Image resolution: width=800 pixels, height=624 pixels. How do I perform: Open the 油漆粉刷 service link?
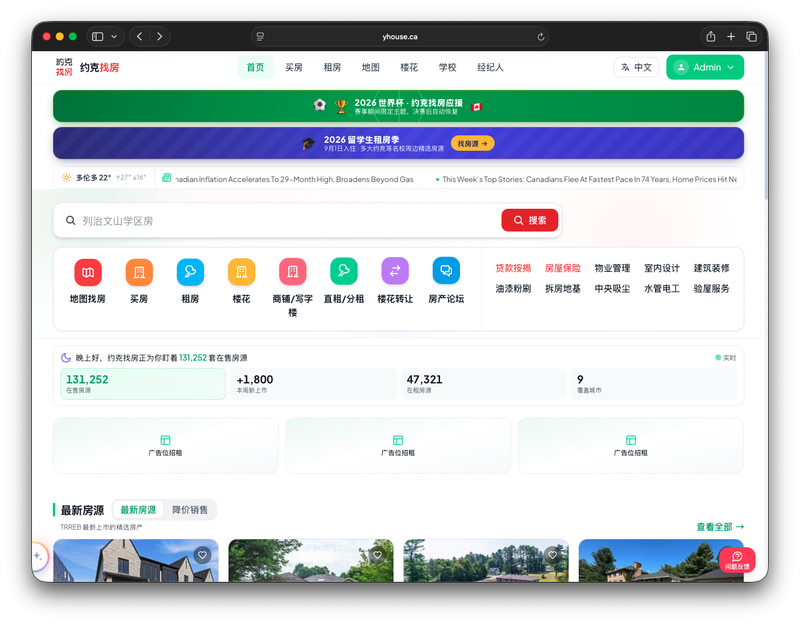pyautogui.click(x=513, y=288)
